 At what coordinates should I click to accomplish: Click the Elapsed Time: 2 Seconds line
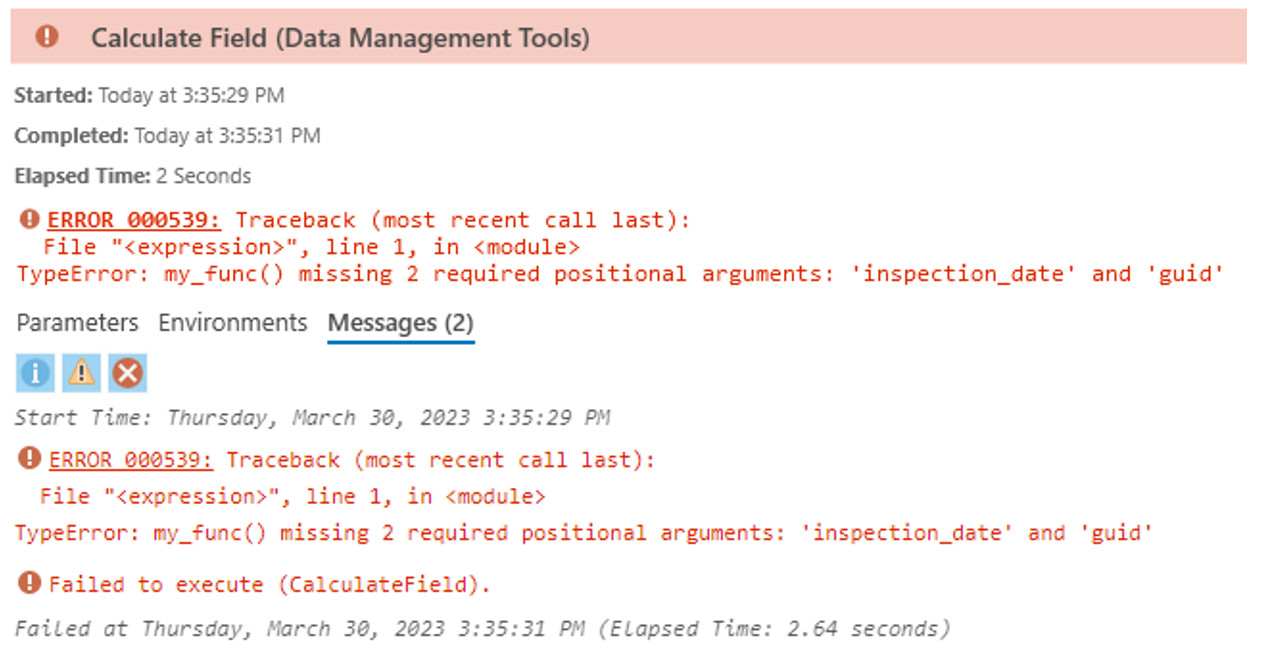point(133,177)
